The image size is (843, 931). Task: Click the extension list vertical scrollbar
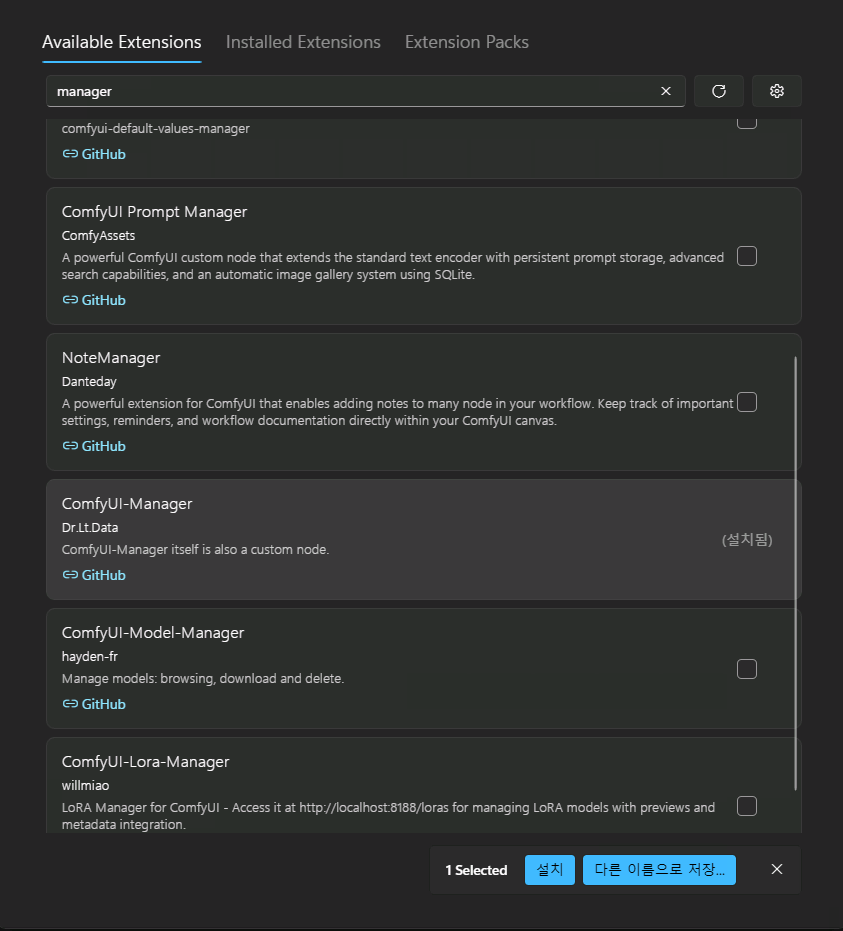click(x=796, y=570)
